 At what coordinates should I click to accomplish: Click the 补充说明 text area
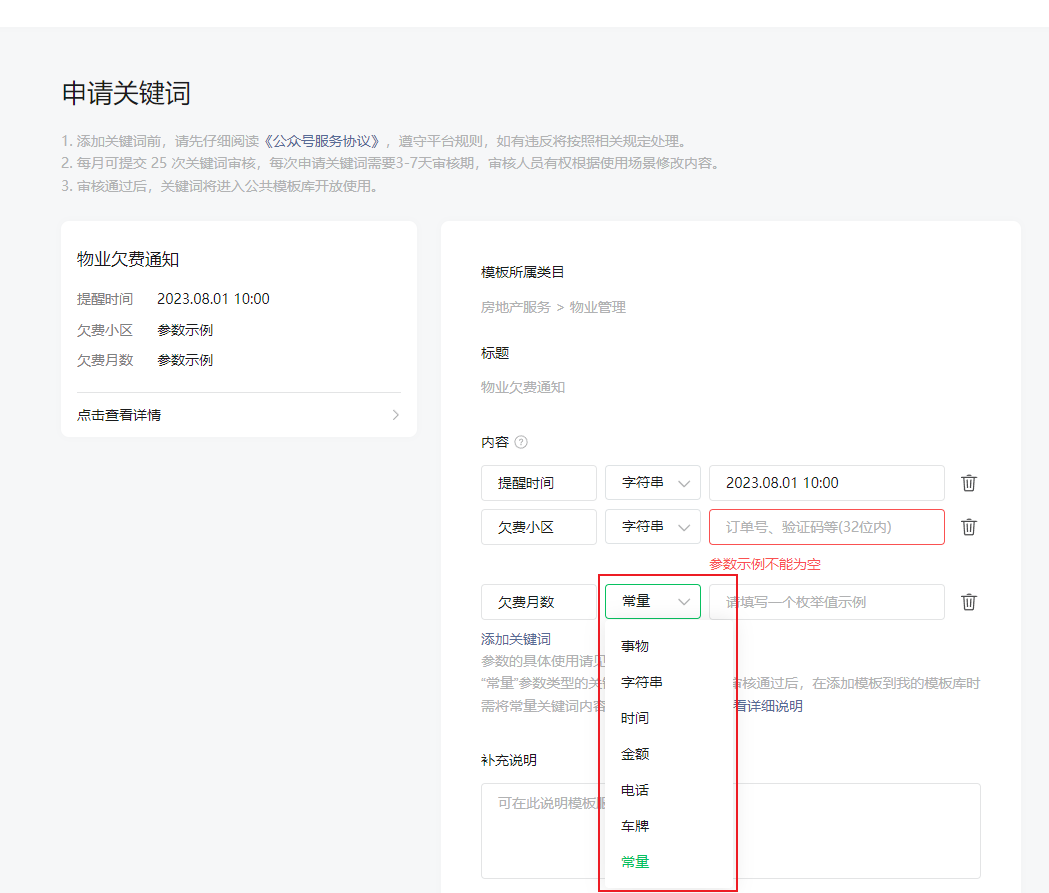(x=731, y=831)
